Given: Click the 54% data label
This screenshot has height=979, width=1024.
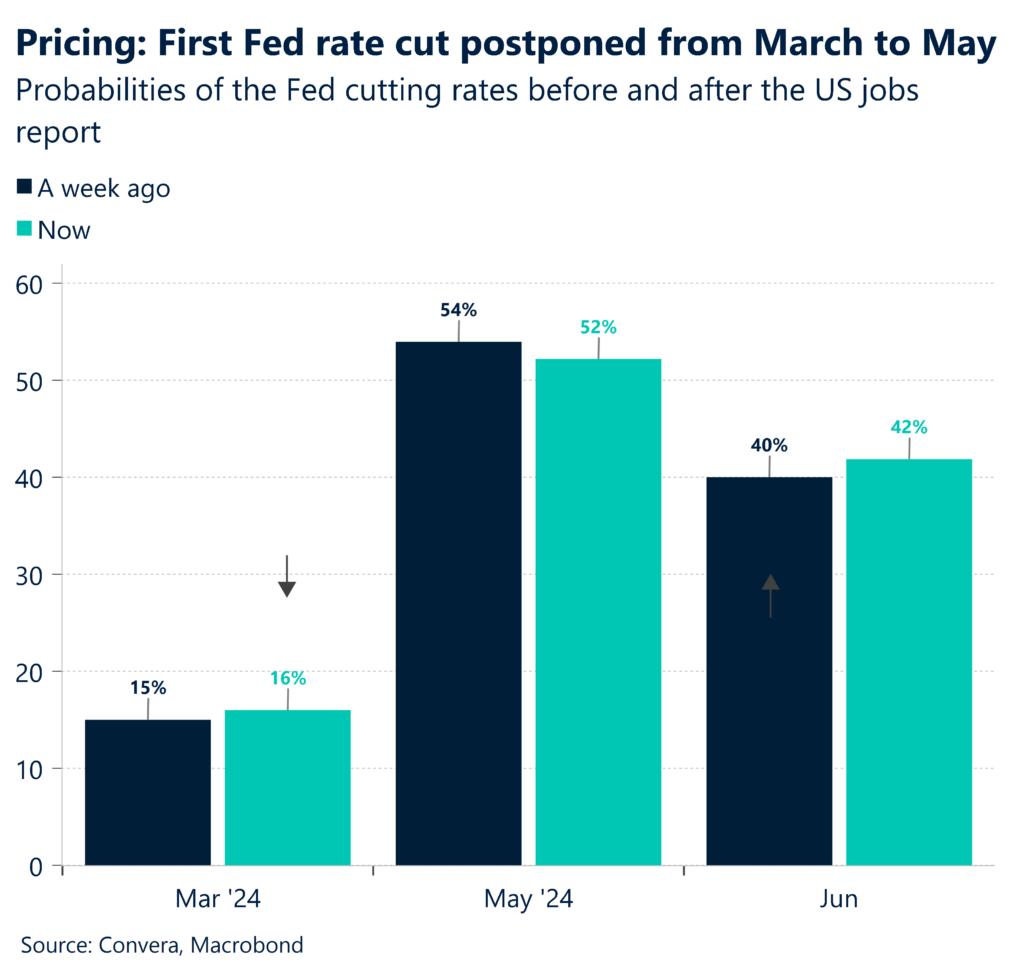Looking at the screenshot, I should tap(459, 310).
